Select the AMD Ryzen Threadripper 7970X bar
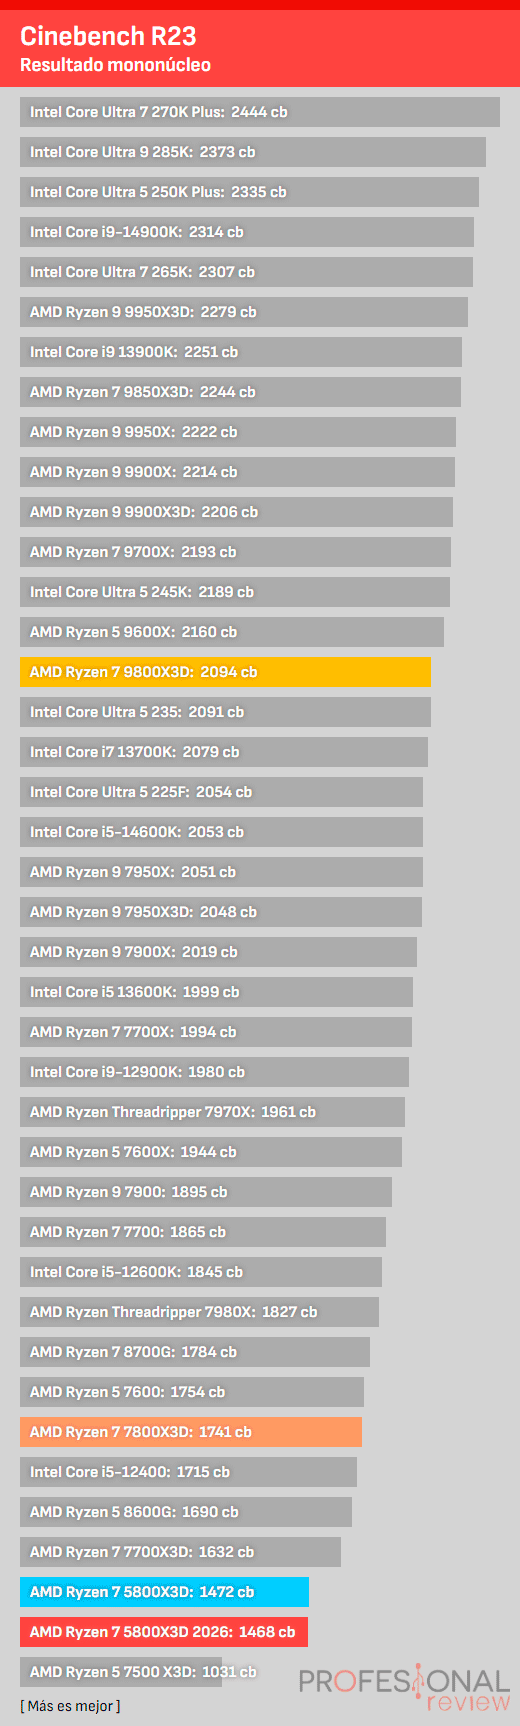The height and width of the screenshot is (1726, 520). click(x=212, y=1112)
